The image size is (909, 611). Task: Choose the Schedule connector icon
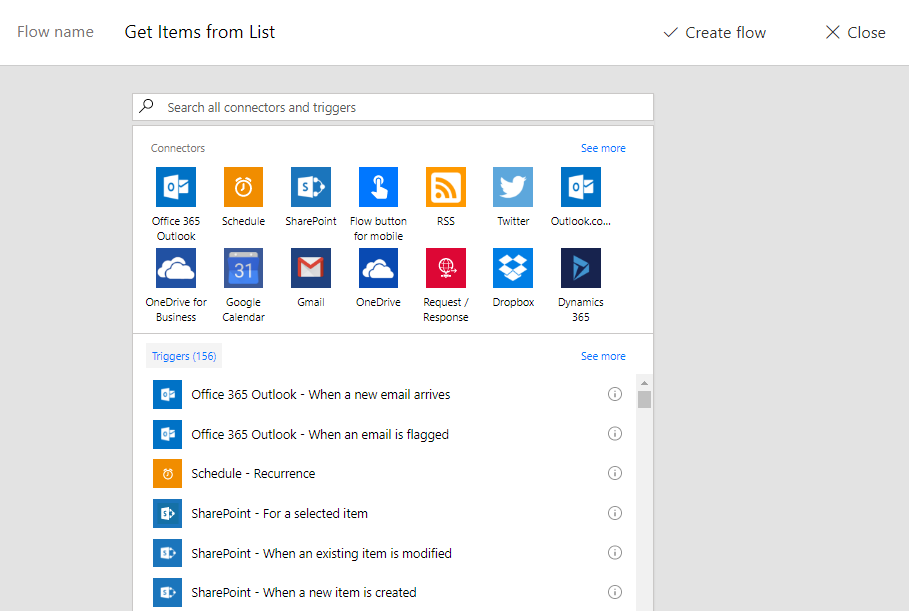click(x=243, y=187)
